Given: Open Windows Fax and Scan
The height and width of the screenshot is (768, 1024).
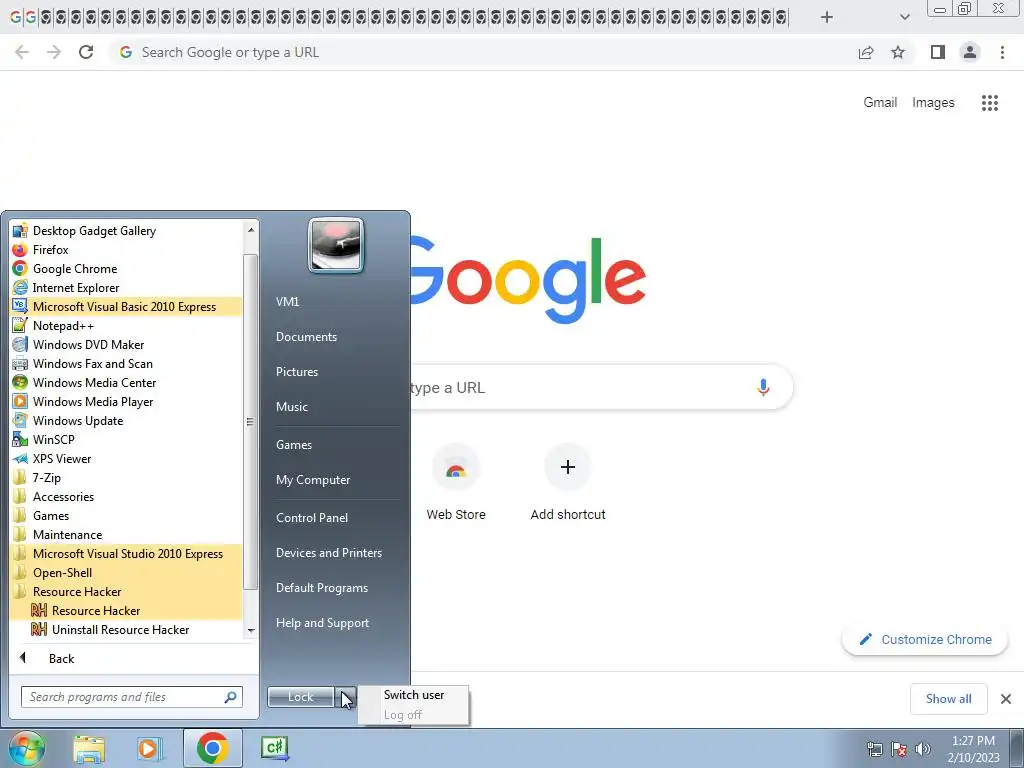Looking at the screenshot, I should click(x=126, y=363).
